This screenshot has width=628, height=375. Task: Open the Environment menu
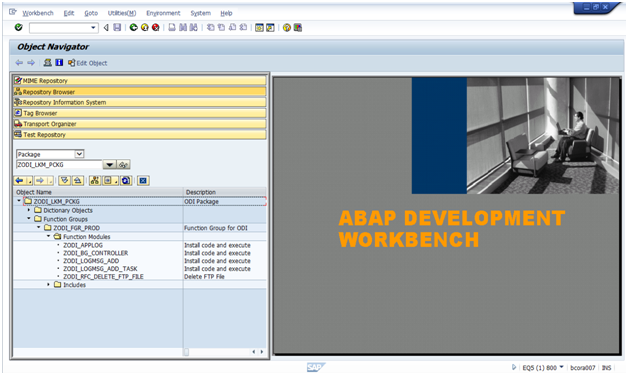point(163,13)
